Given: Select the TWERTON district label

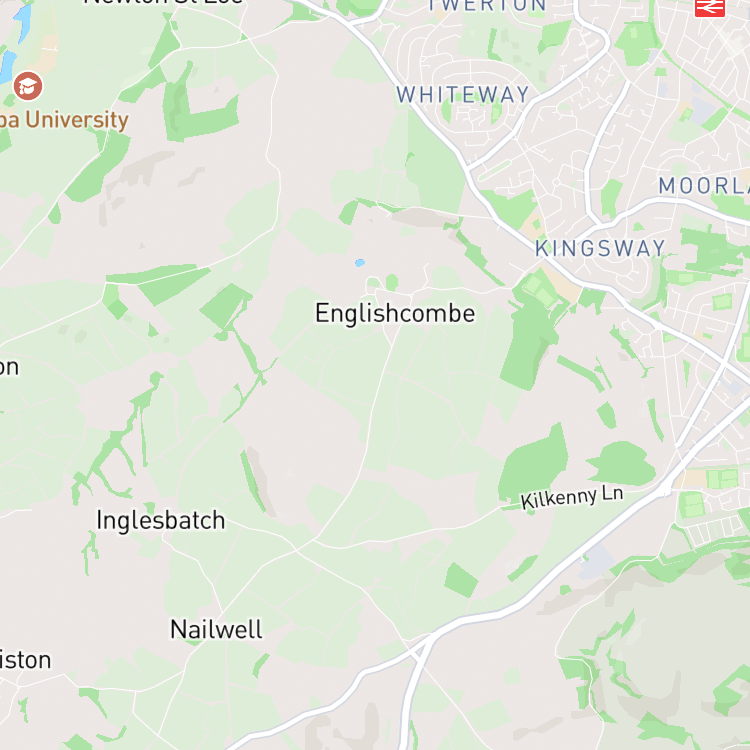Looking at the screenshot, I should click(487, 6).
